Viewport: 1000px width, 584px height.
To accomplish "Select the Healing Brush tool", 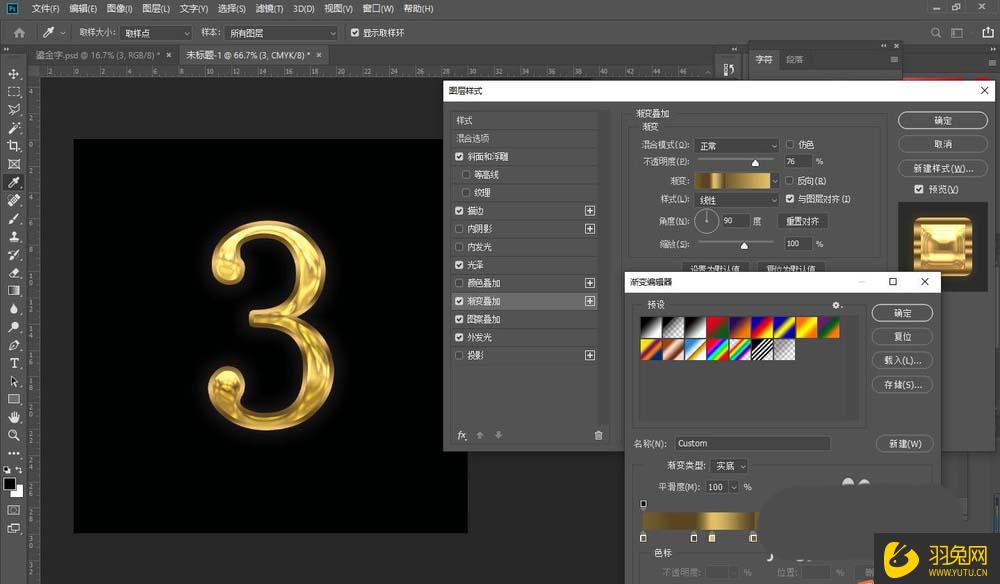I will (13, 200).
